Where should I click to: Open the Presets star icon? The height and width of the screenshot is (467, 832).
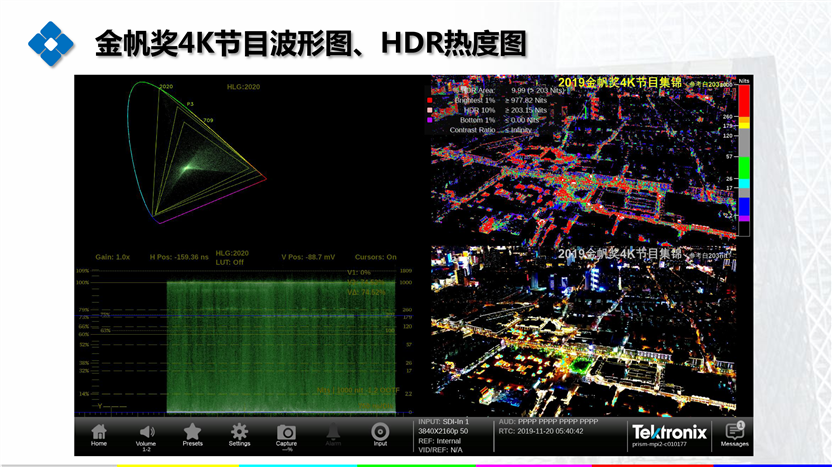(x=192, y=433)
